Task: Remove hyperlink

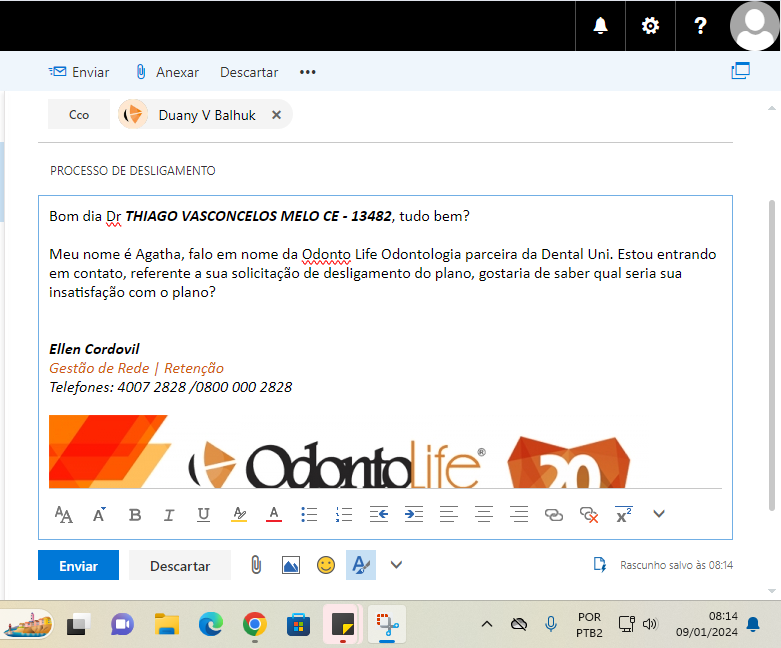Action: click(589, 515)
